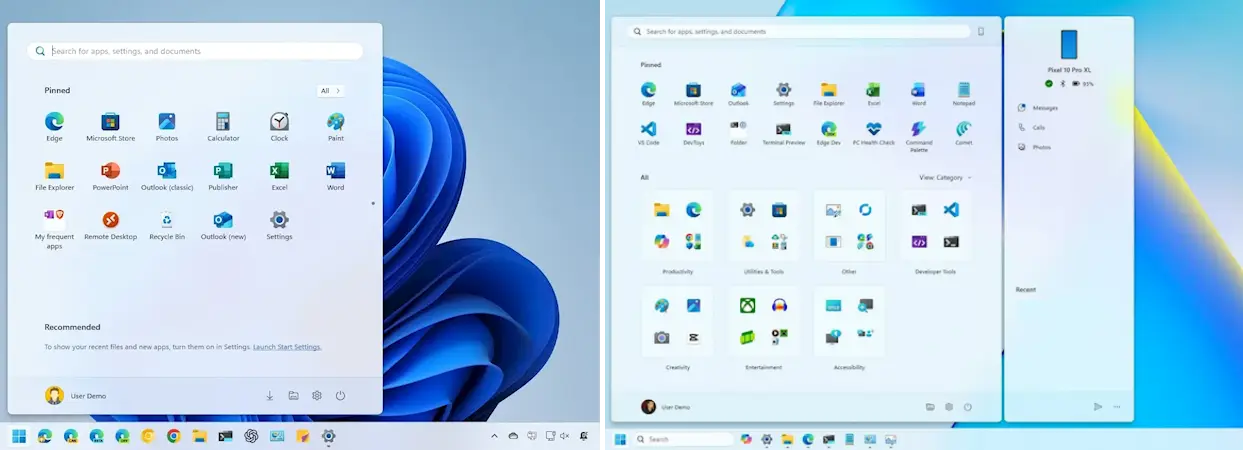Viewport: 1243px width, 450px height.
Task: Click the taskbar Search box
Action: pyautogui.click(x=684, y=439)
